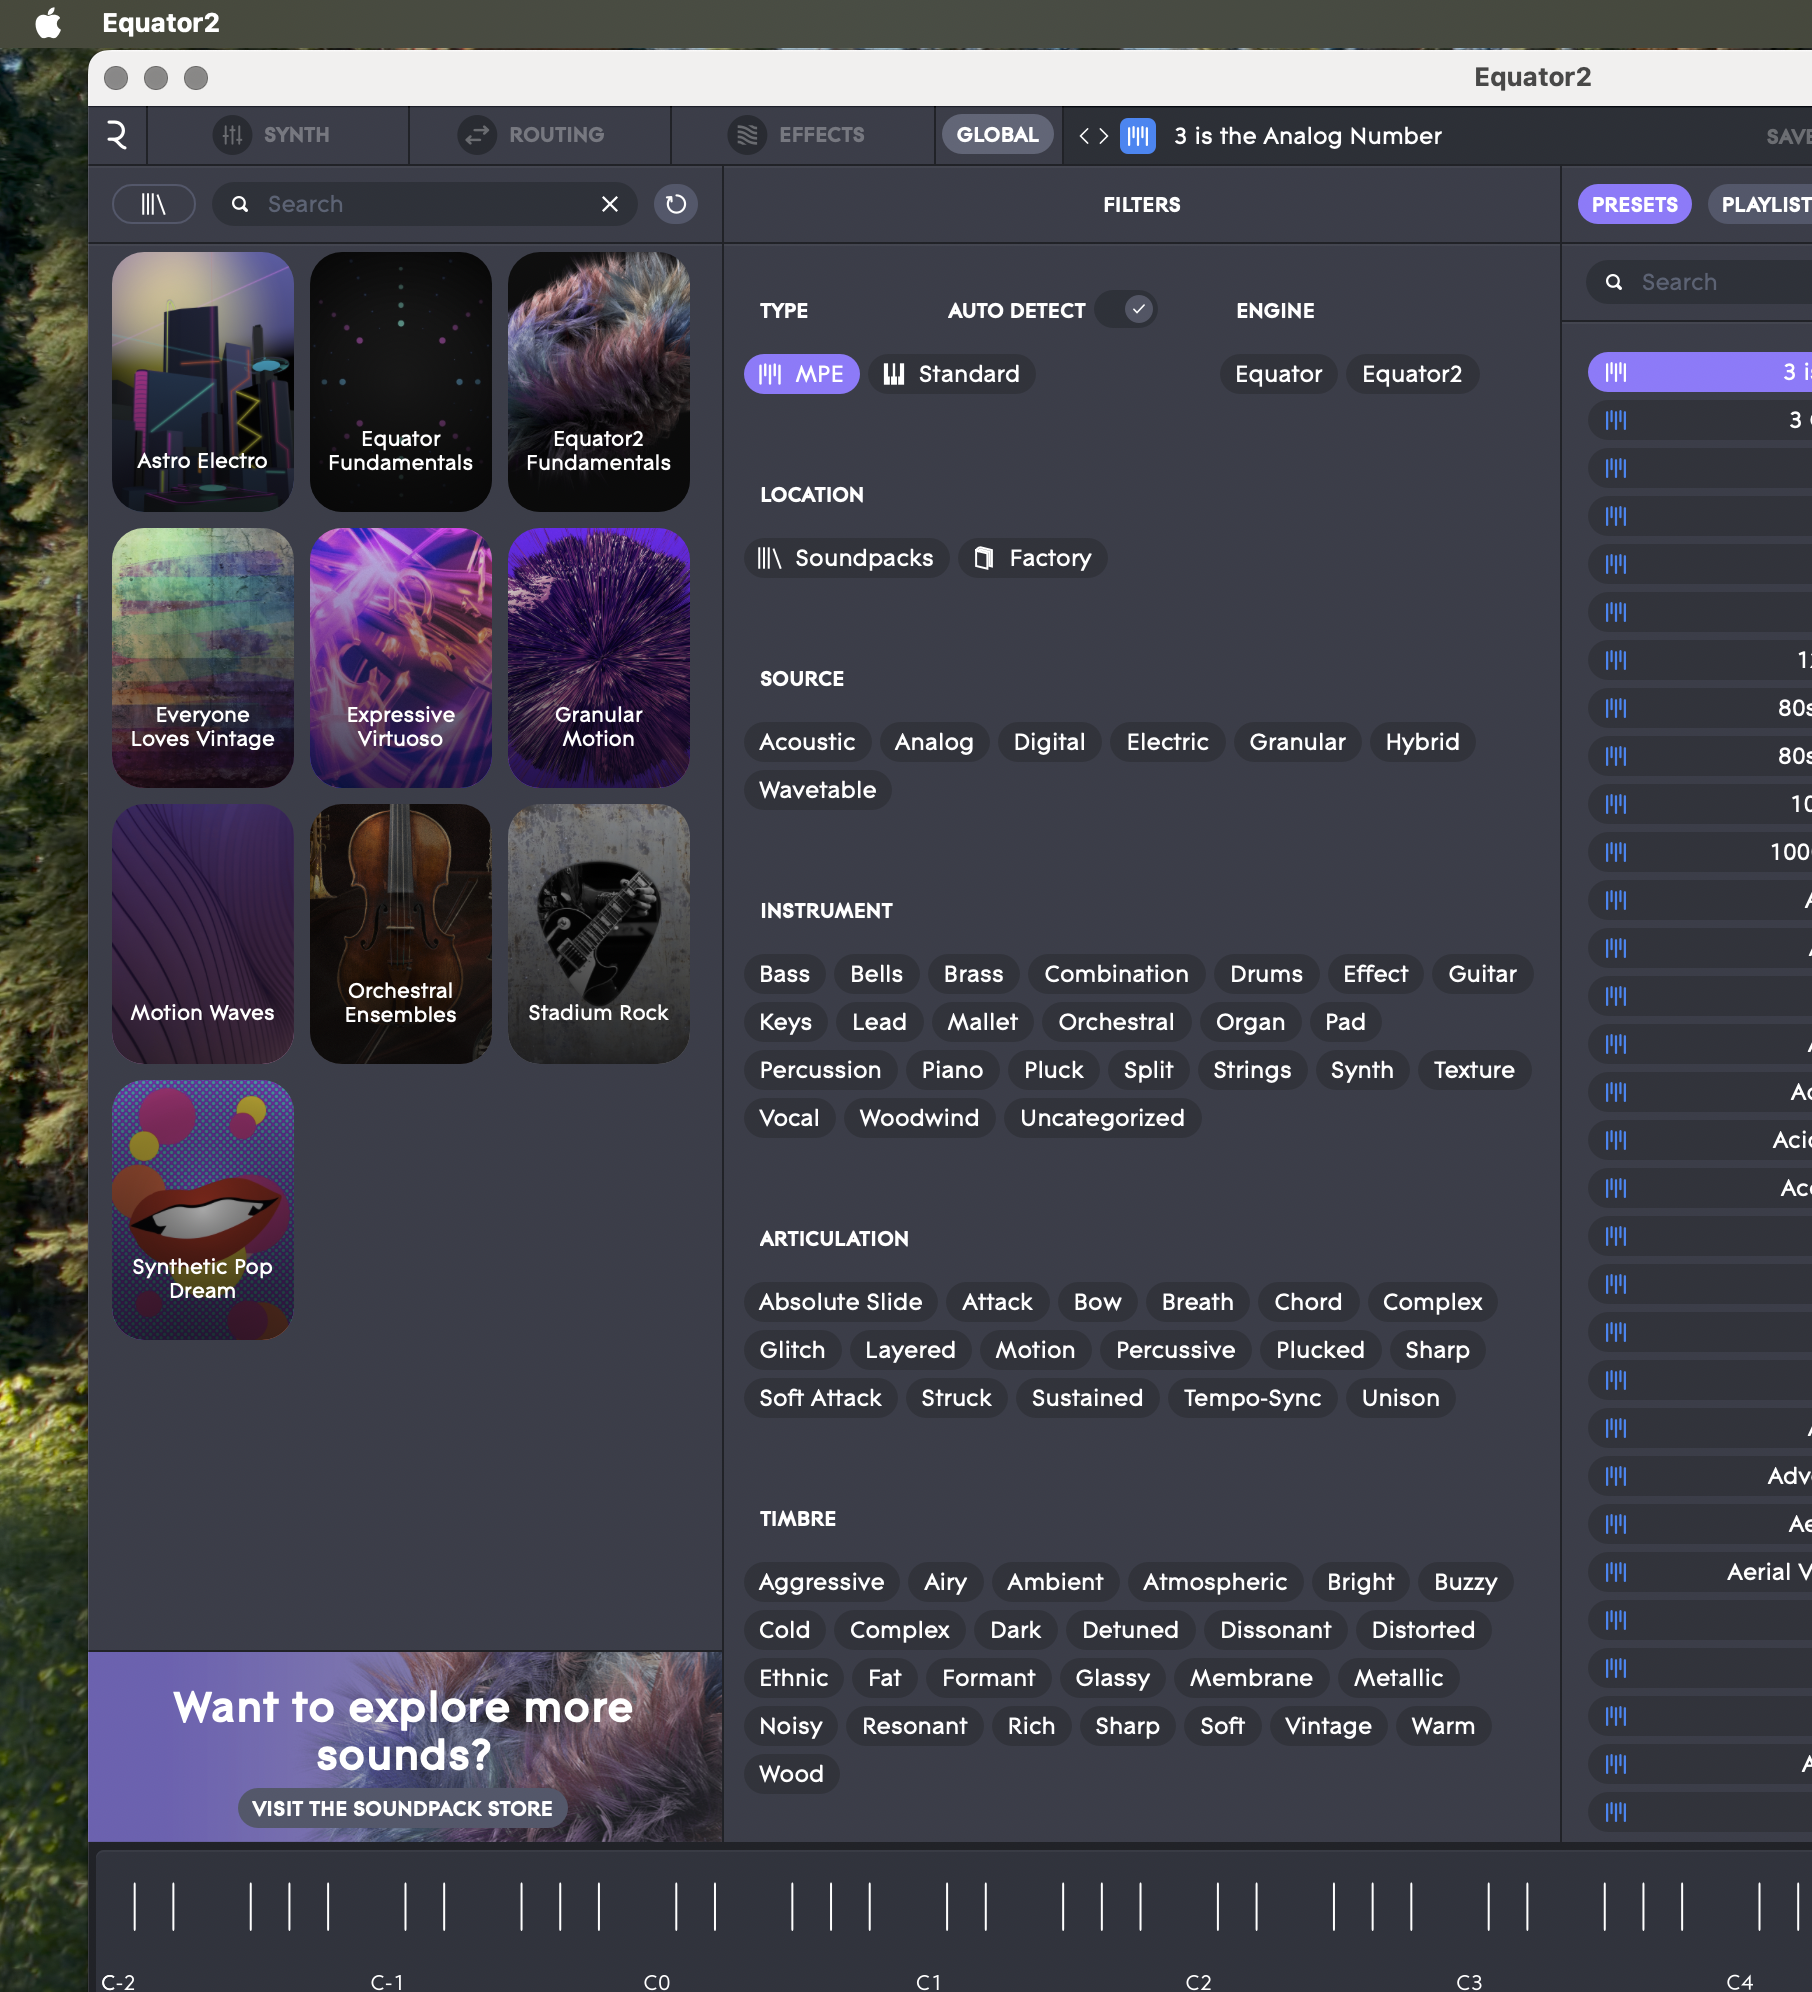
Task: Click the MPE preset type icon beside preset name
Action: (1138, 135)
